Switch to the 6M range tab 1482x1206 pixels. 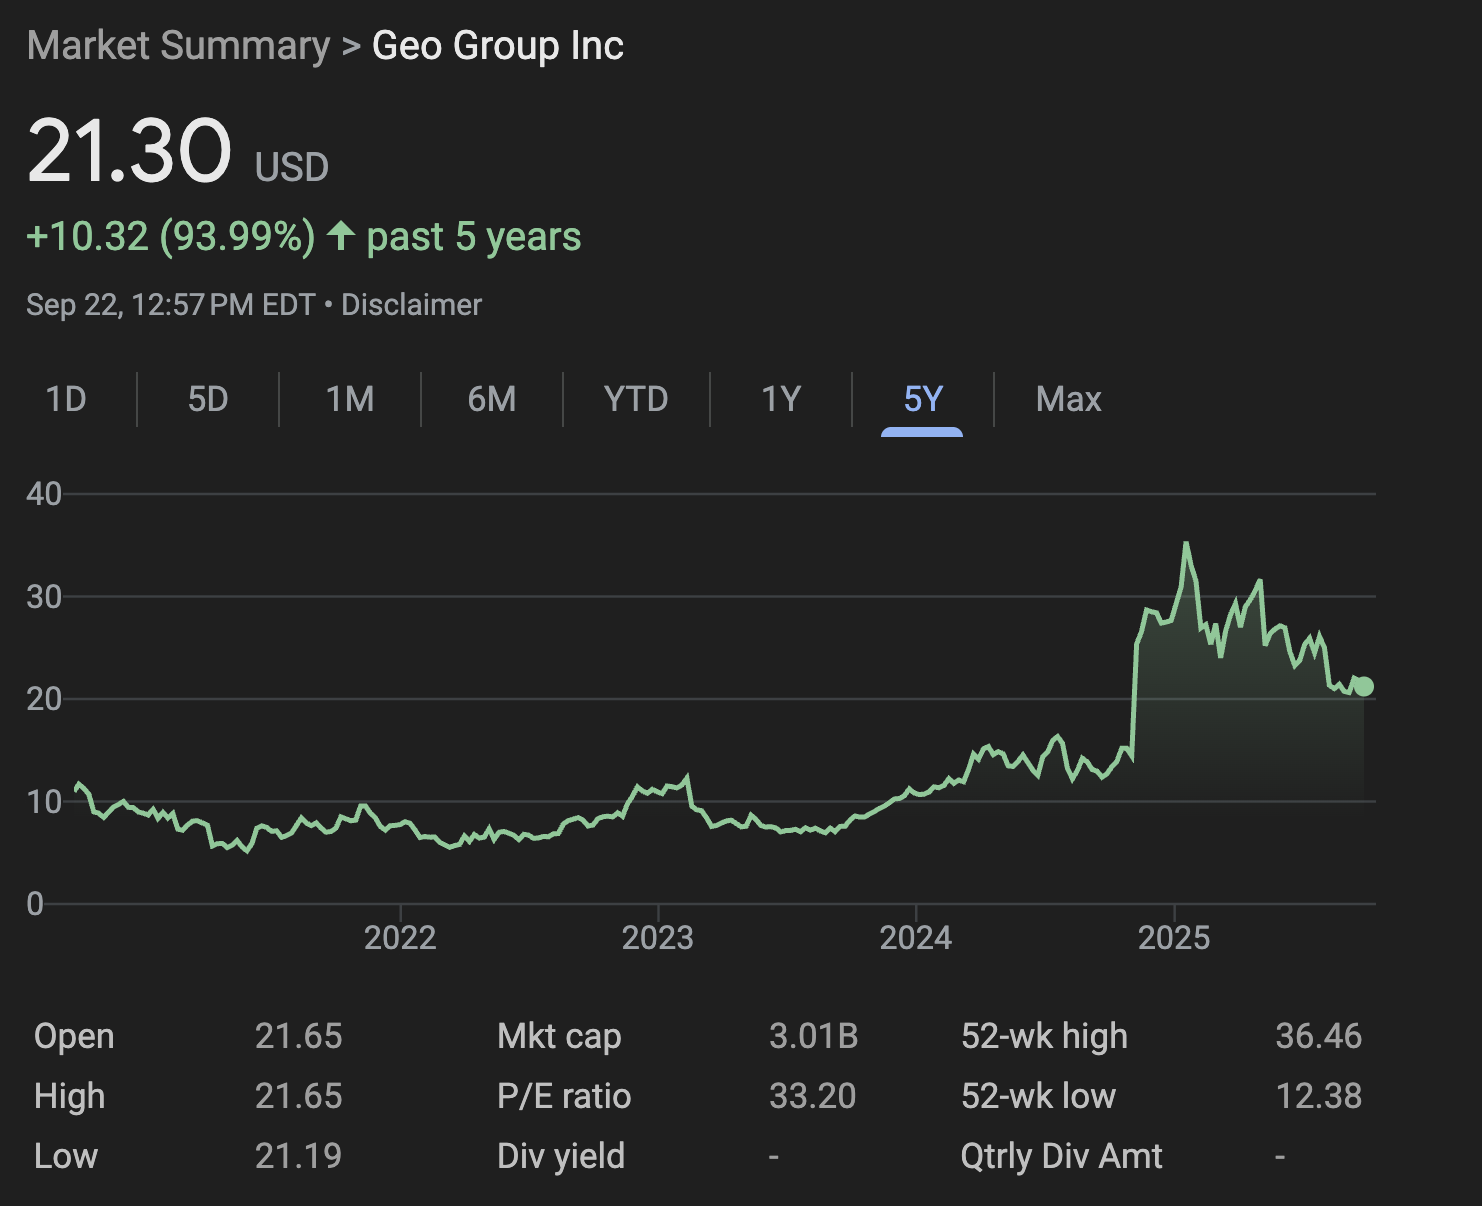492,399
